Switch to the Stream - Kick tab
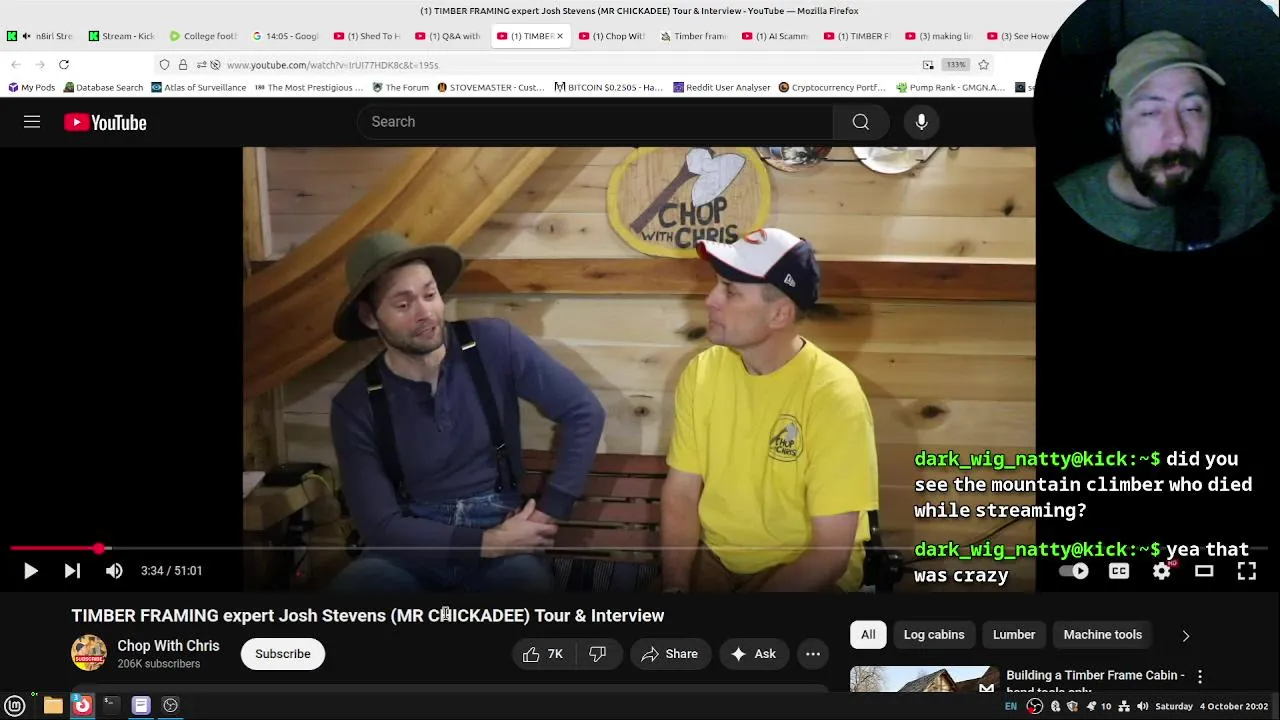The width and height of the screenshot is (1280, 720). (121, 36)
